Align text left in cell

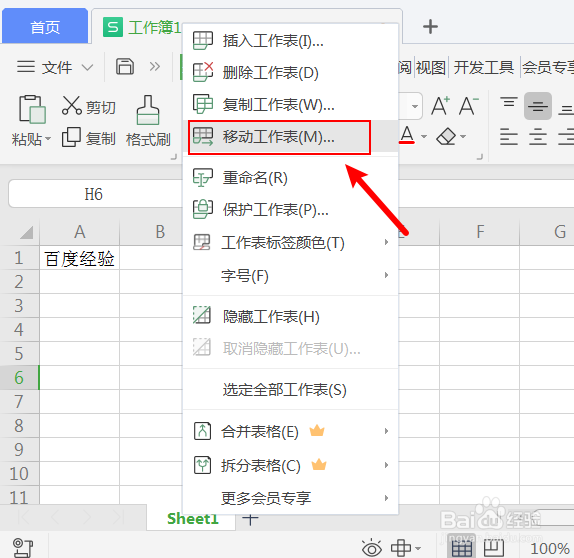tap(509, 137)
